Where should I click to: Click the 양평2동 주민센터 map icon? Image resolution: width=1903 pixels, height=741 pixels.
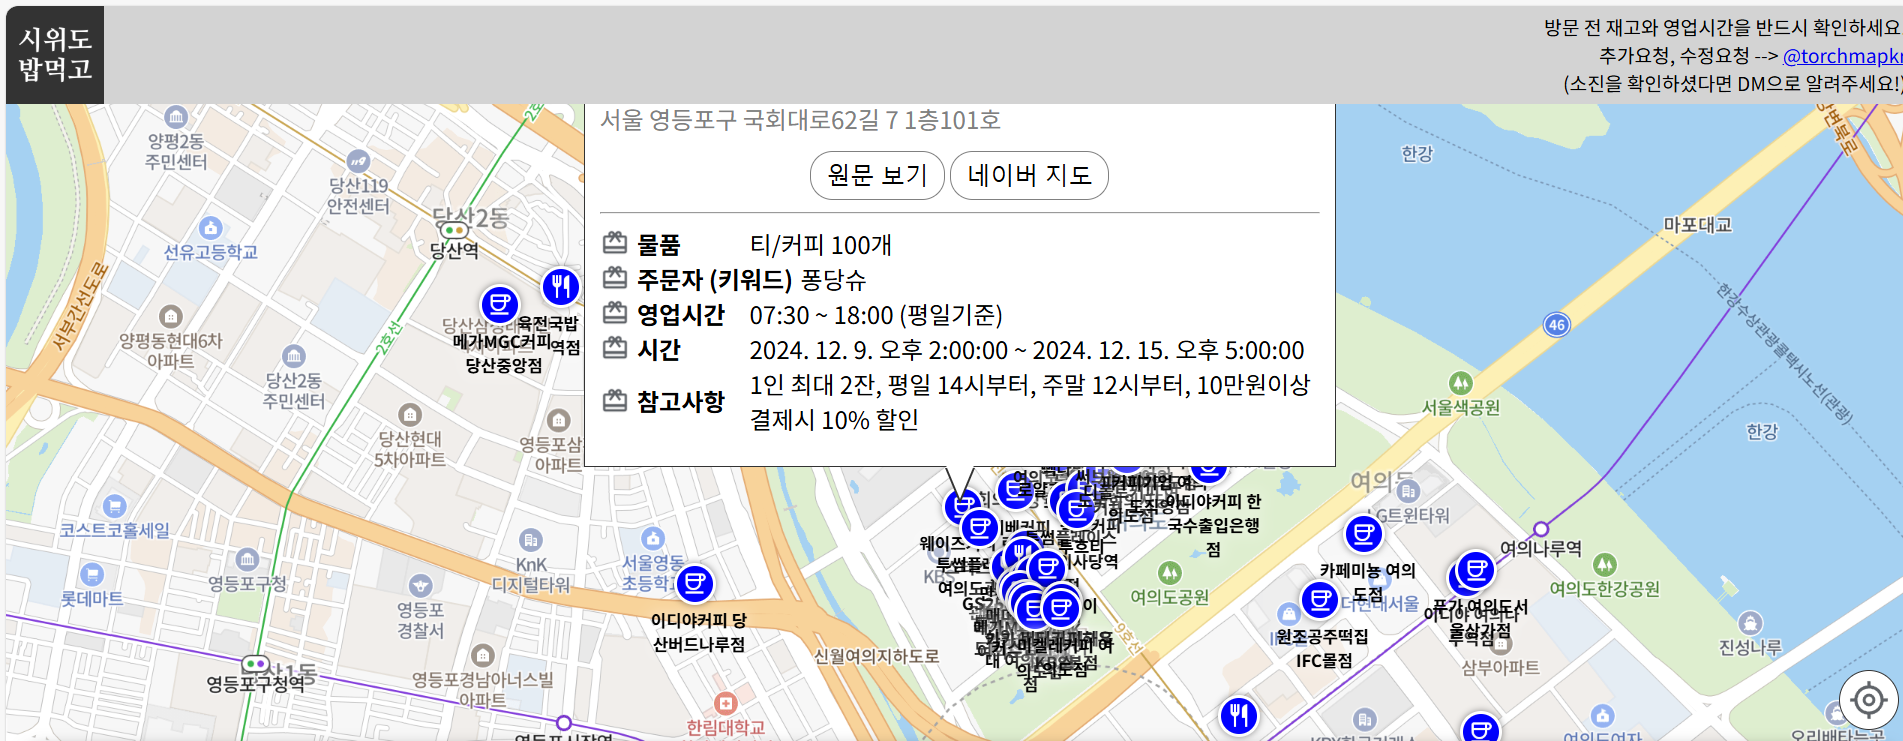(176, 117)
